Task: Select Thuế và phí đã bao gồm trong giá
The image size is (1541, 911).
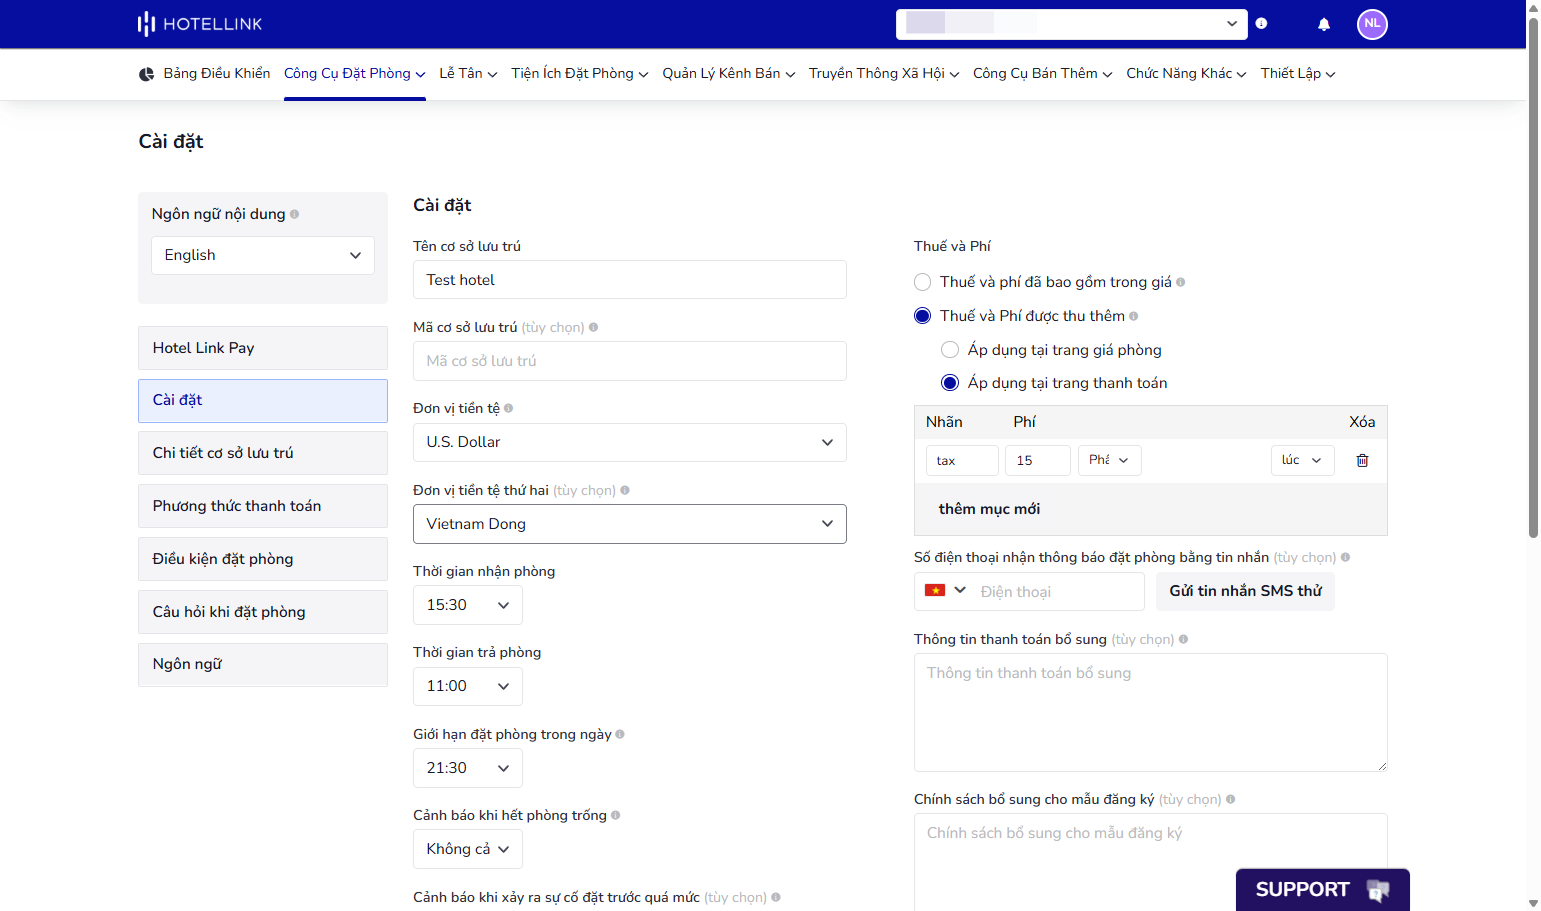Action: click(922, 282)
